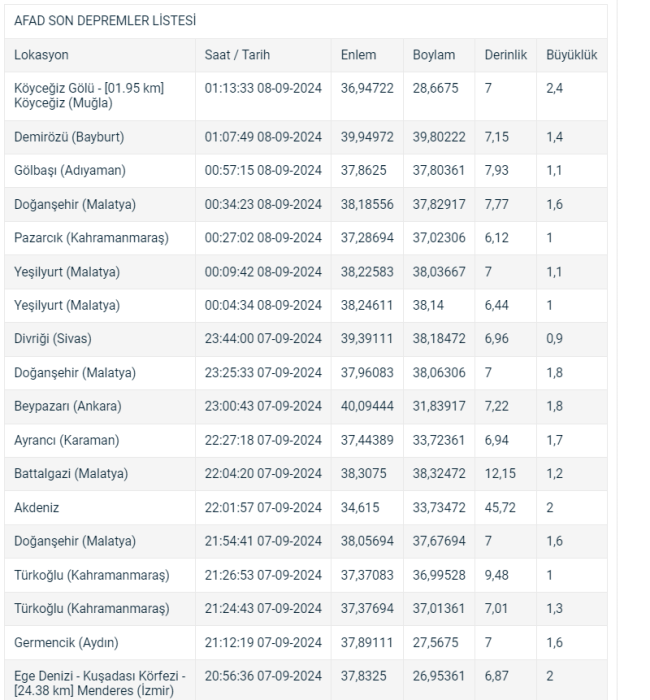Click depth value 7,15
This screenshot has height=700, width=650.
coord(496,137)
